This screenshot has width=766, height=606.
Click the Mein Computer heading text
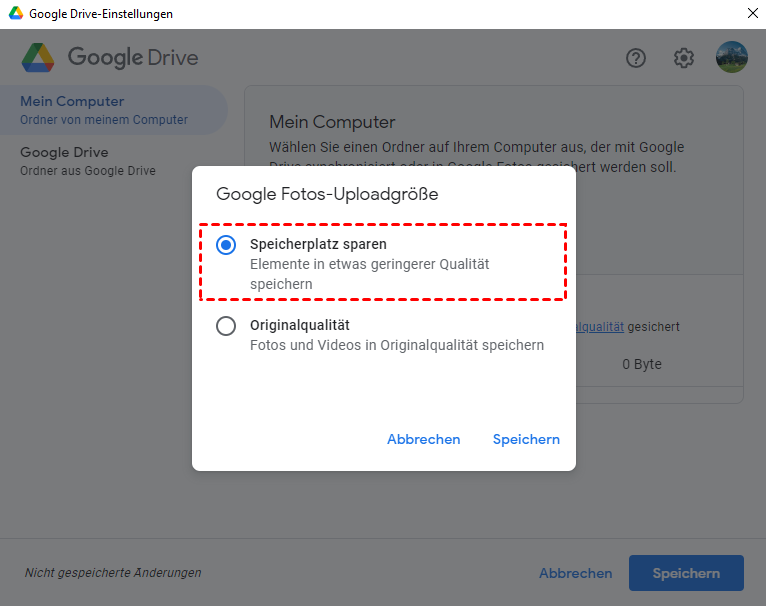[x=332, y=122]
